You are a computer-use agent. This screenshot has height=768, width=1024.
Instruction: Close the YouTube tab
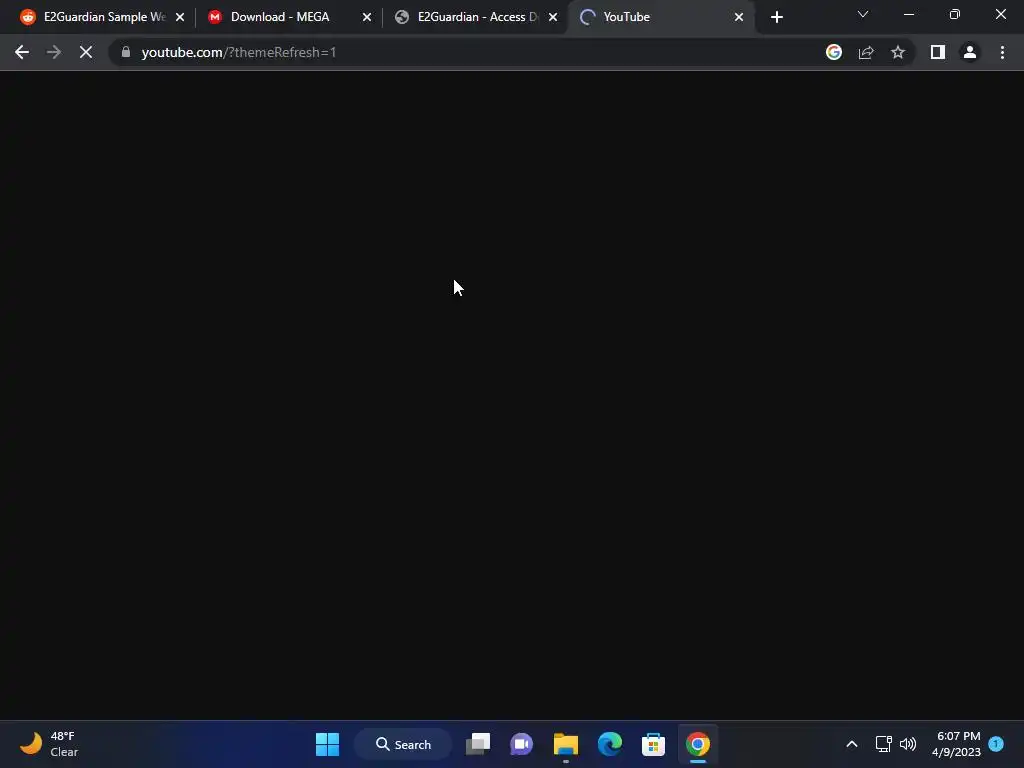739,17
